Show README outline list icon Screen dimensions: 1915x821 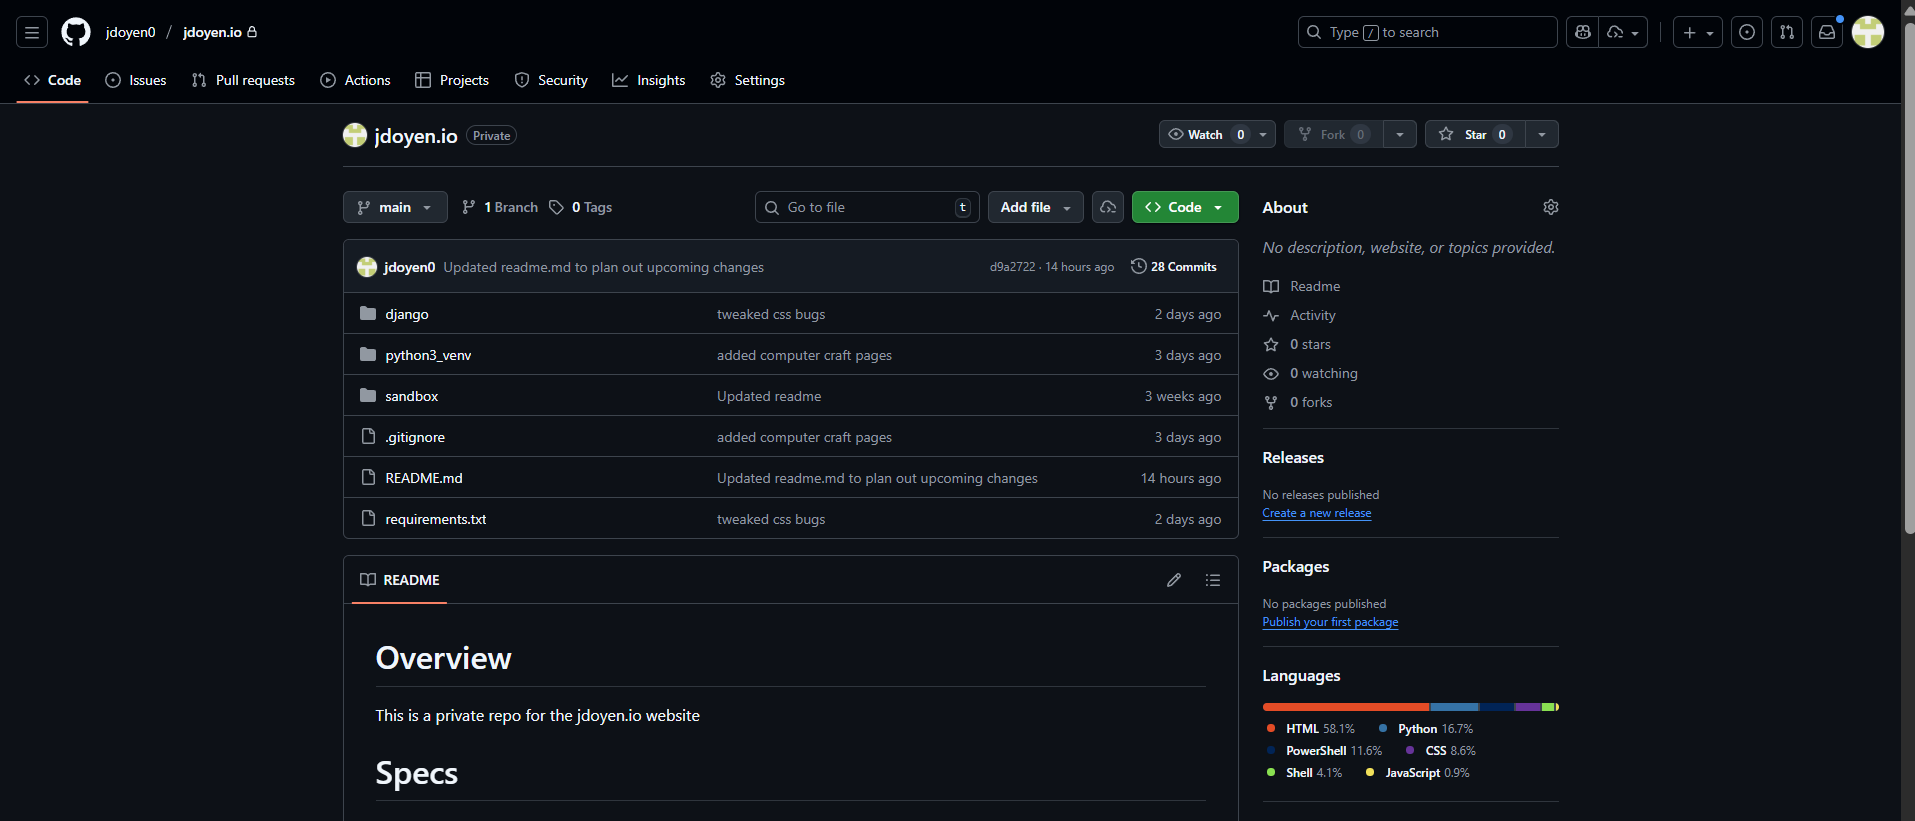(1213, 580)
